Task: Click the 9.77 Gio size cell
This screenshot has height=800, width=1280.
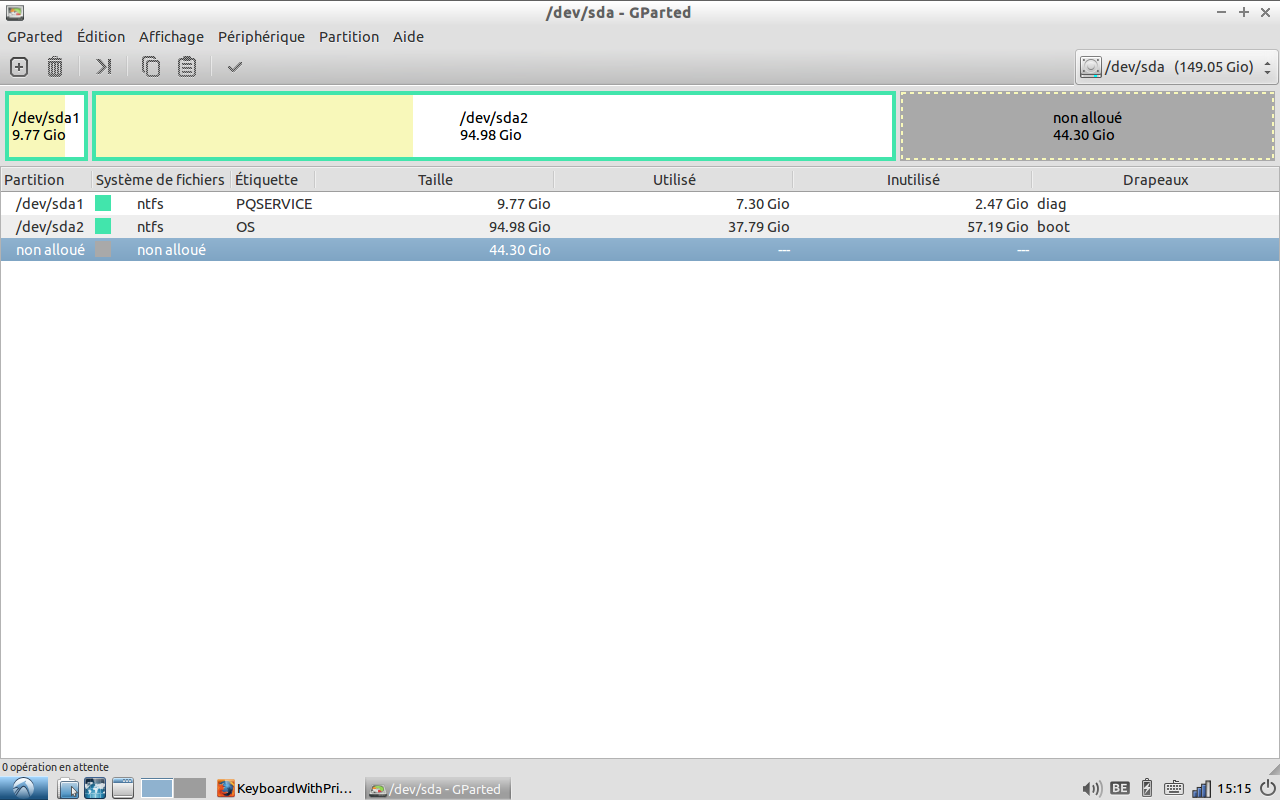Action: 523,204
